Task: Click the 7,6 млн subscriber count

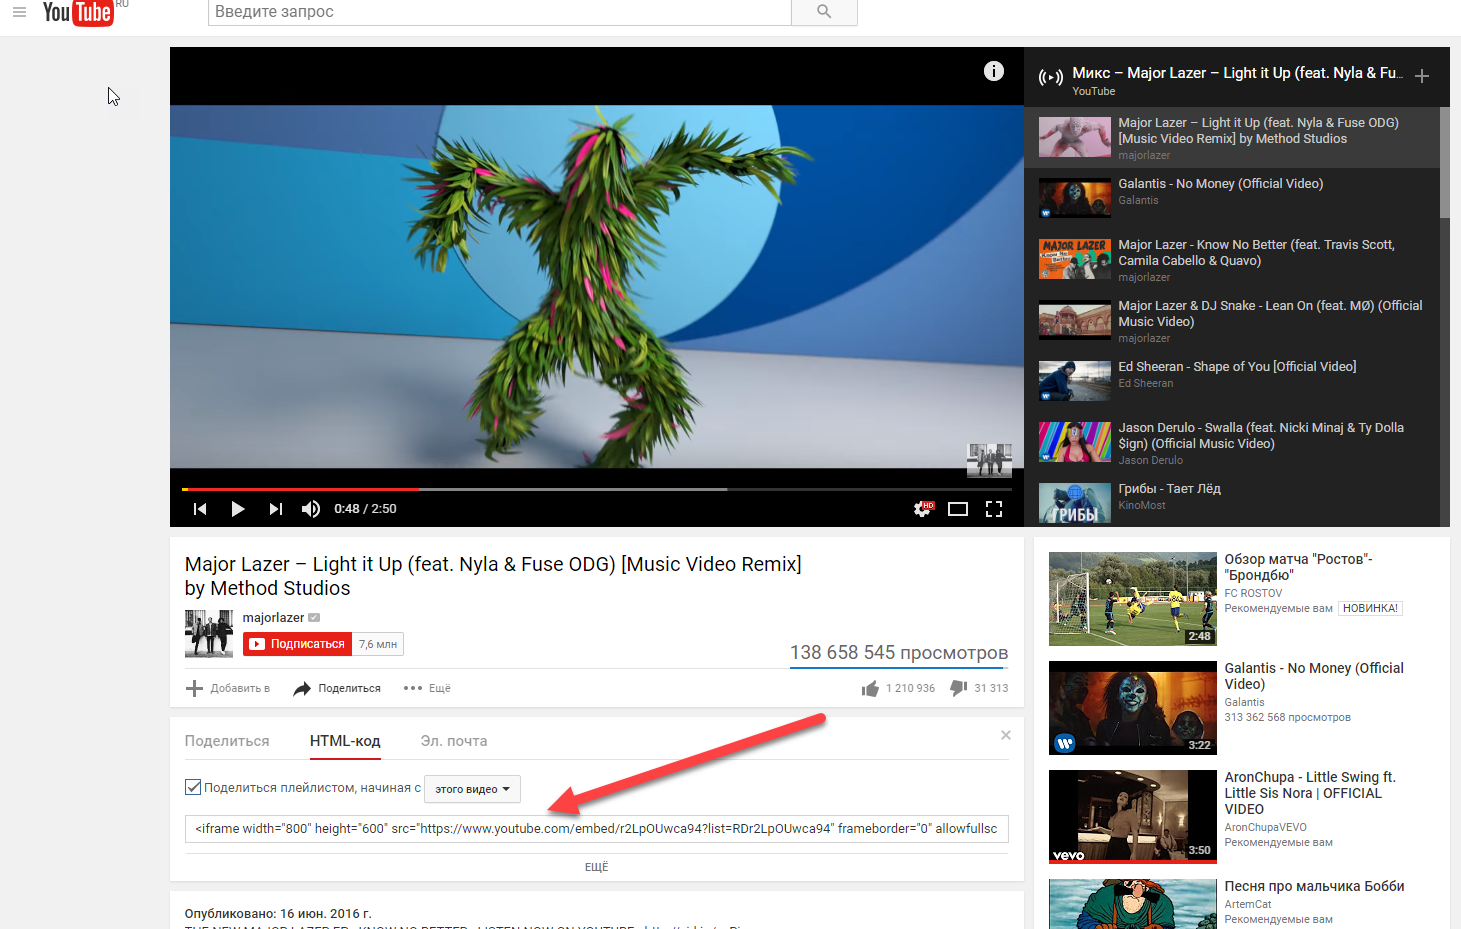Action: point(378,644)
